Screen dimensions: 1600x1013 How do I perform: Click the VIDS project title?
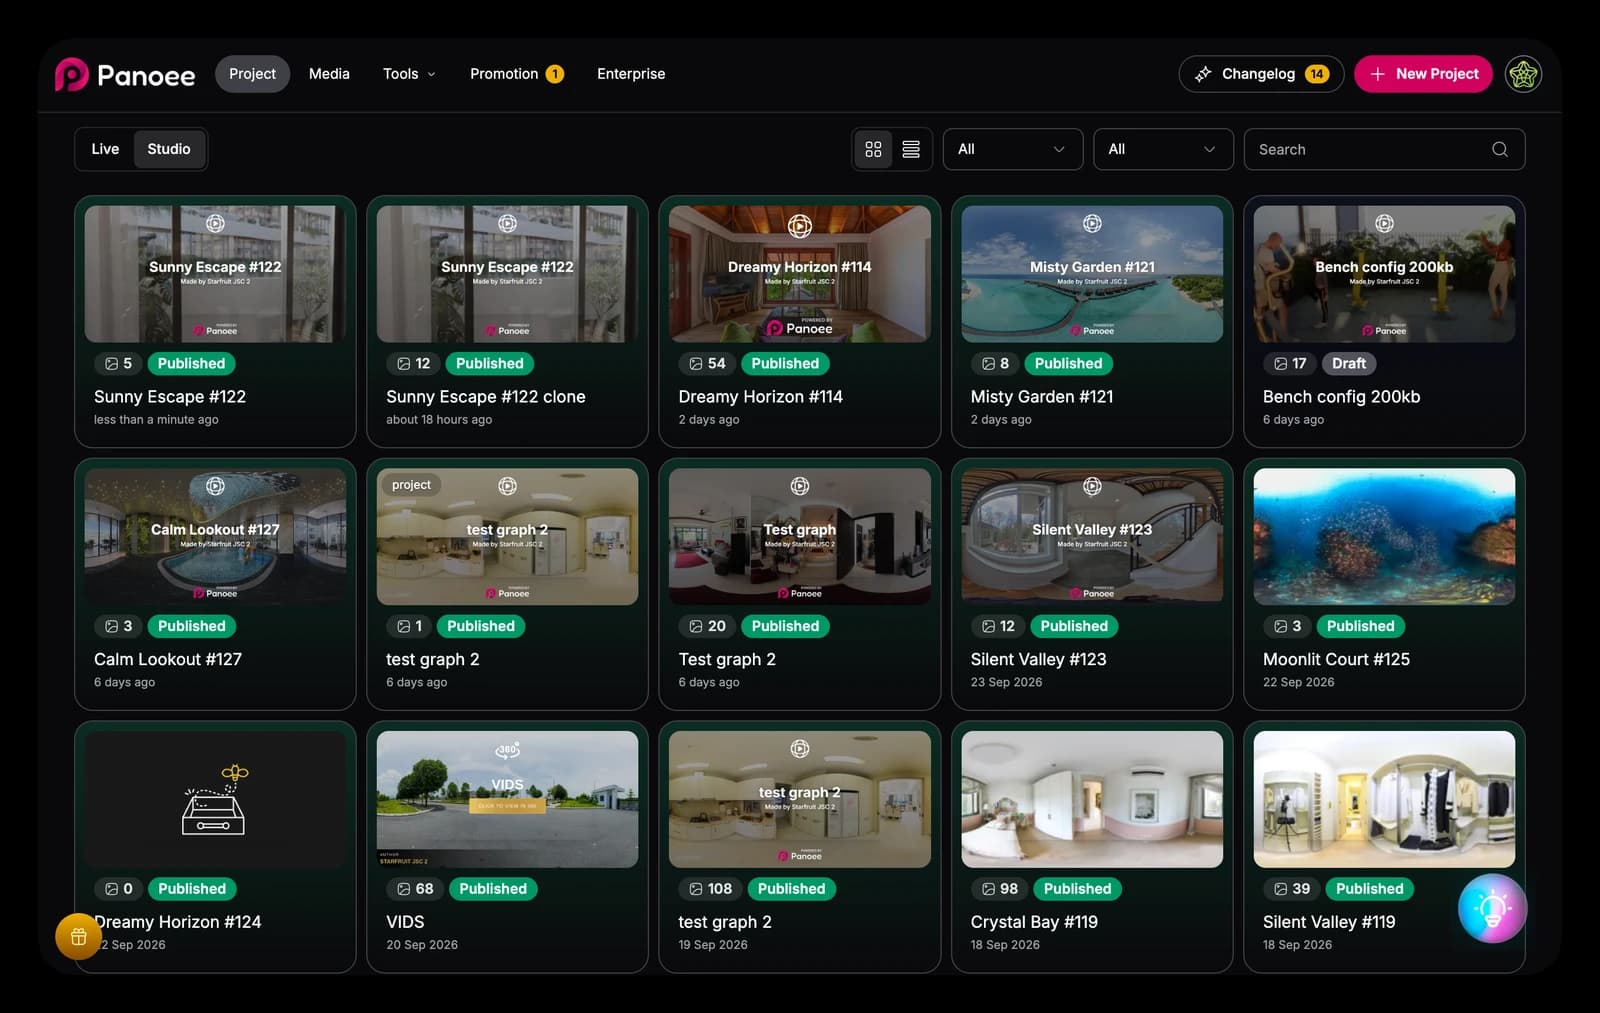(405, 922)
